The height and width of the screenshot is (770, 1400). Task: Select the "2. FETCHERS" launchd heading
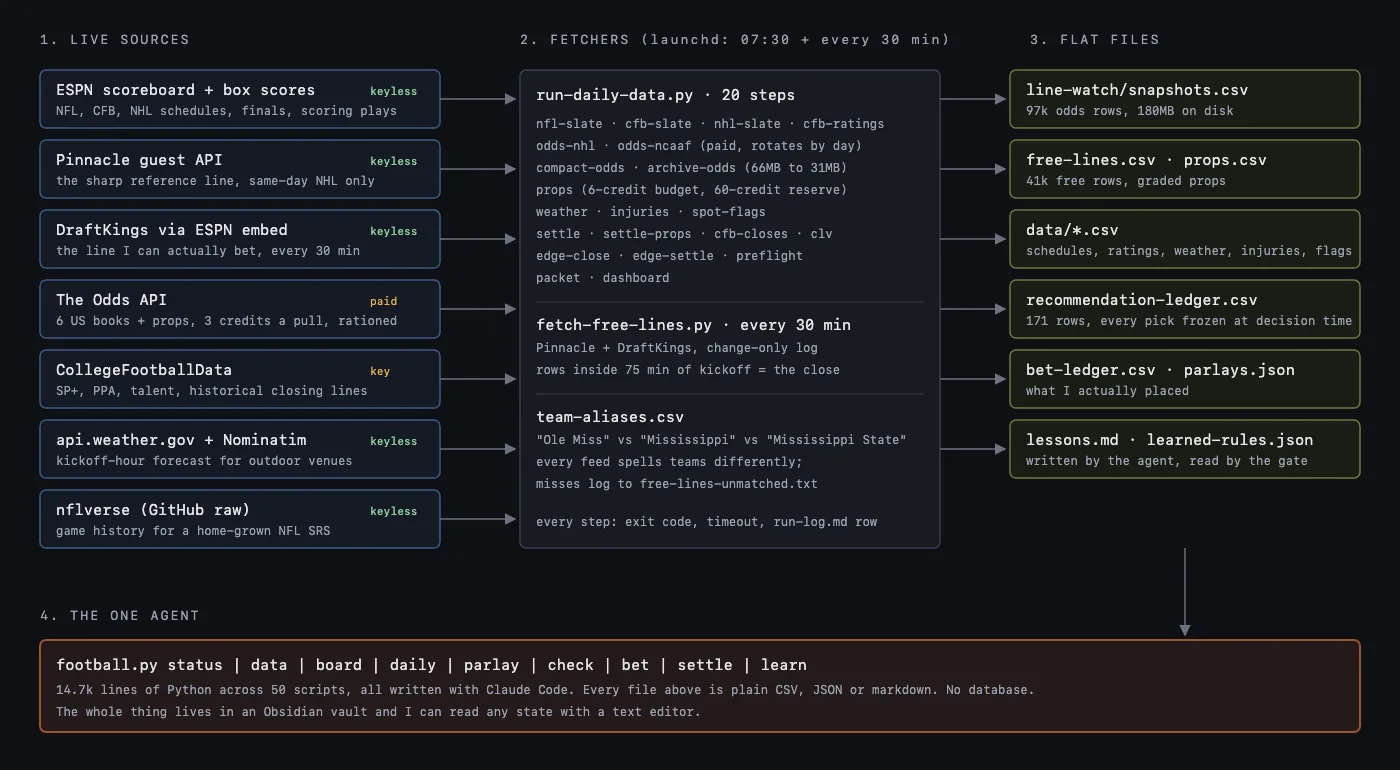click(734, 40)
